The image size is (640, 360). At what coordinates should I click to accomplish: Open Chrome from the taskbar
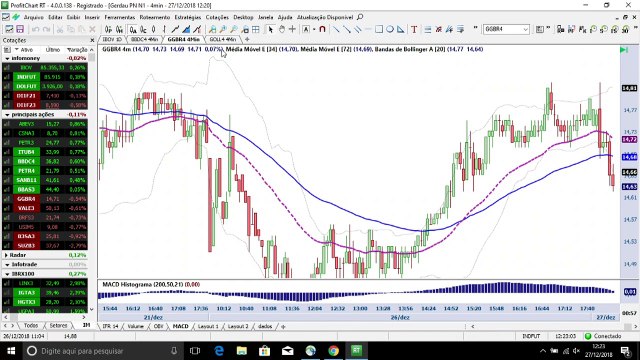tap(333, 351)
